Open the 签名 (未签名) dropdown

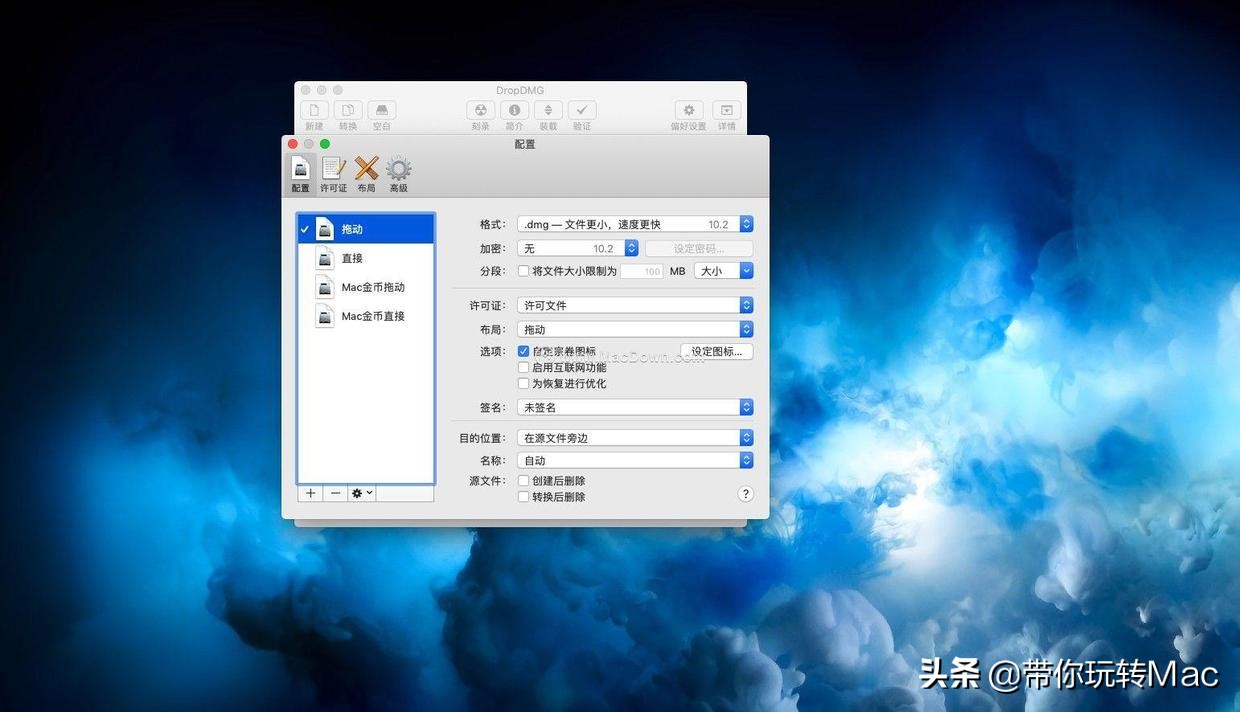coord(633,407)
